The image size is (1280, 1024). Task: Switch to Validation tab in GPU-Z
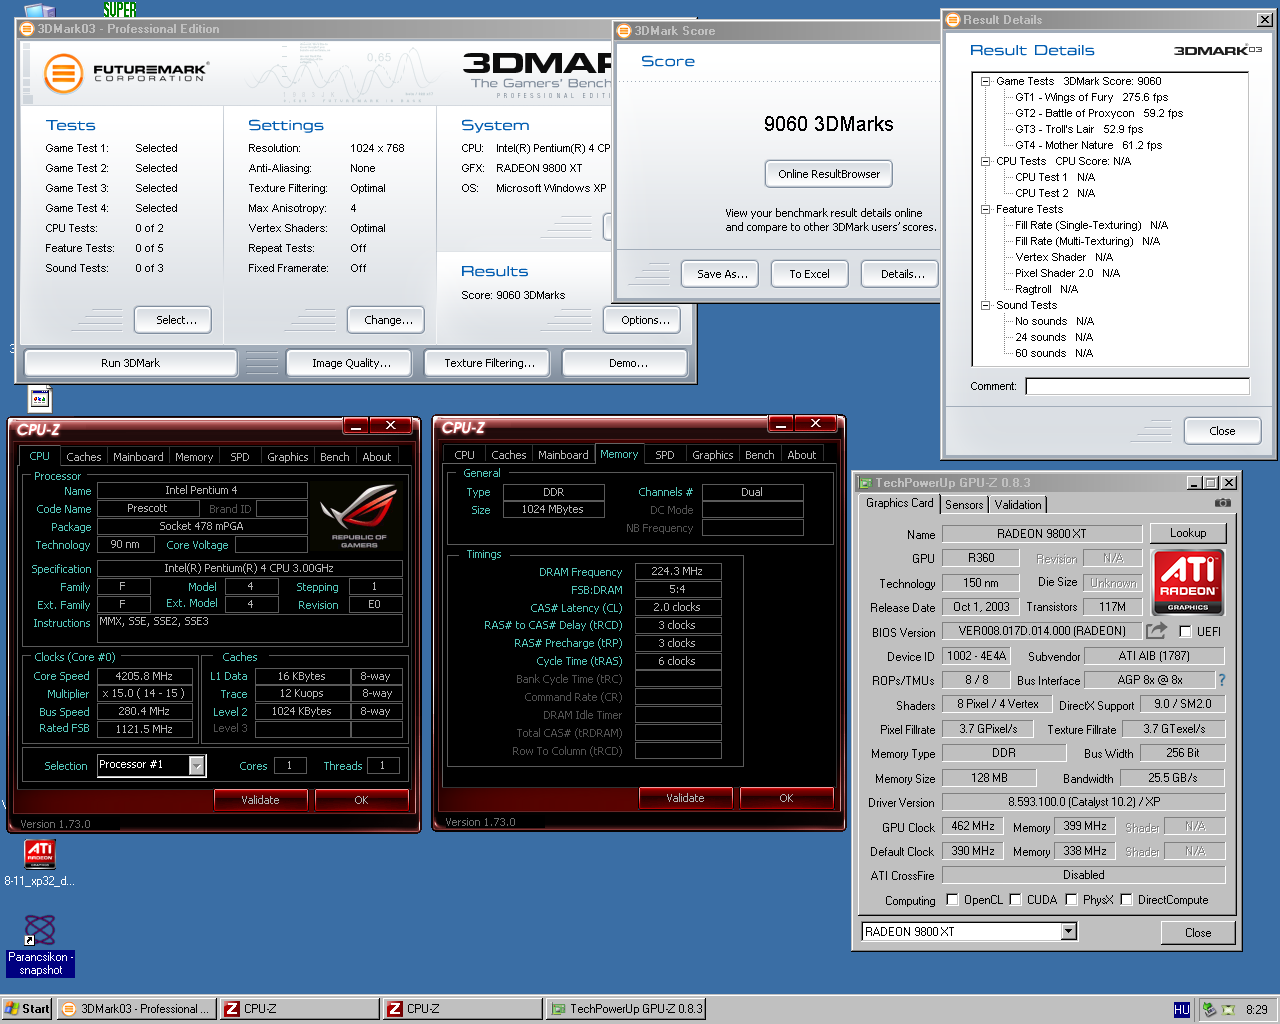pyautogui.click(x=1018, y=505)
